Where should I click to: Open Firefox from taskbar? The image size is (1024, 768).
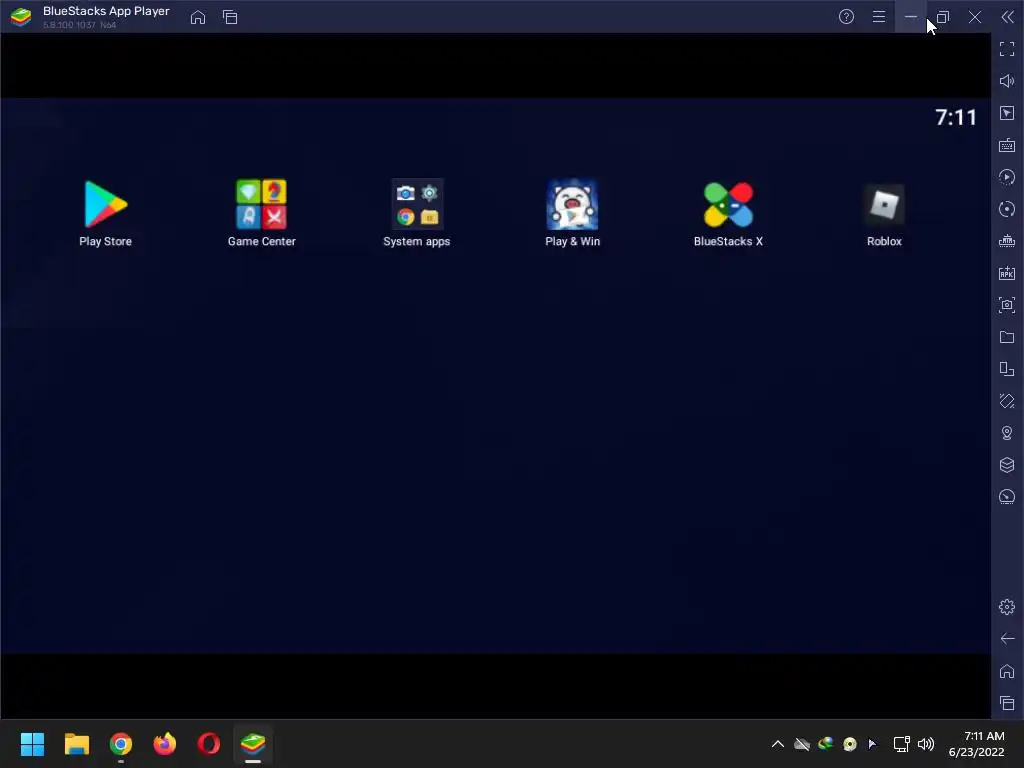165,744
